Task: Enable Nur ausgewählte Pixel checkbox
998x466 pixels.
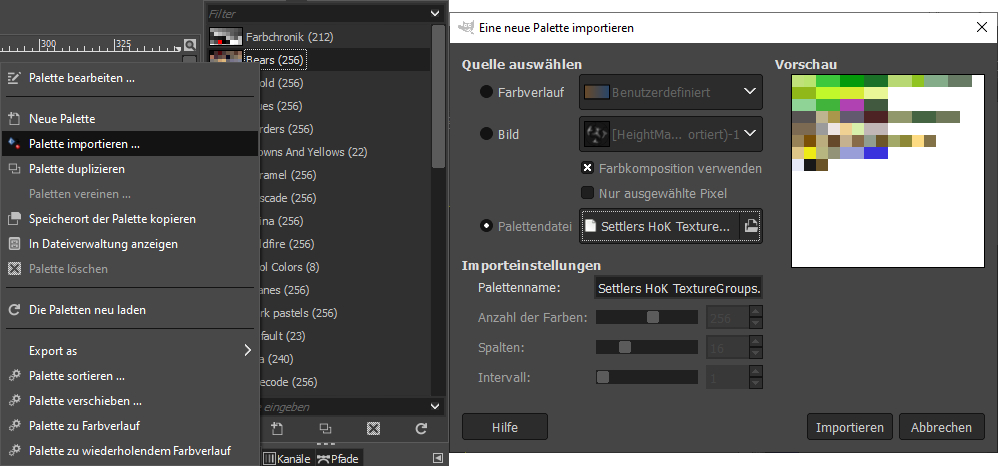Action: click(589, 192)
